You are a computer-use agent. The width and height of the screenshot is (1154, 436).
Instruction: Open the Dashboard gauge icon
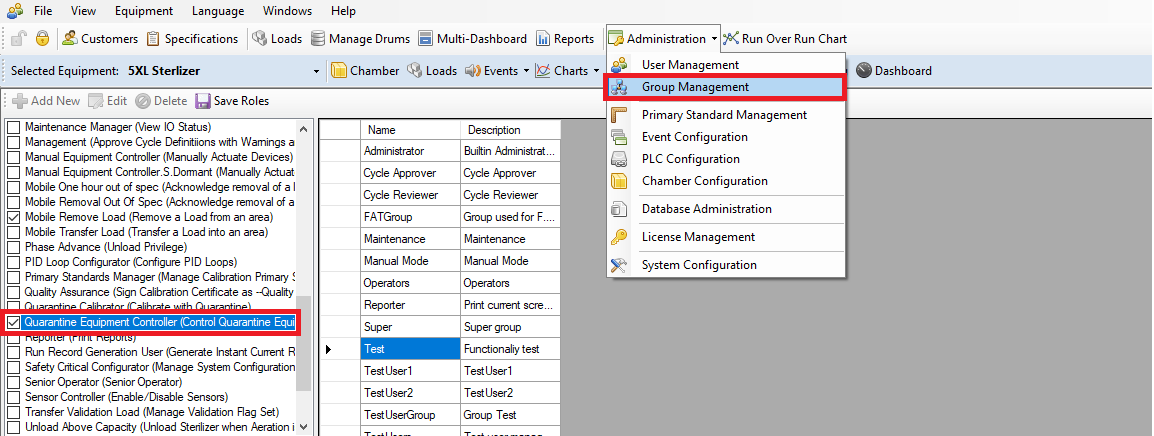(862, 71)
